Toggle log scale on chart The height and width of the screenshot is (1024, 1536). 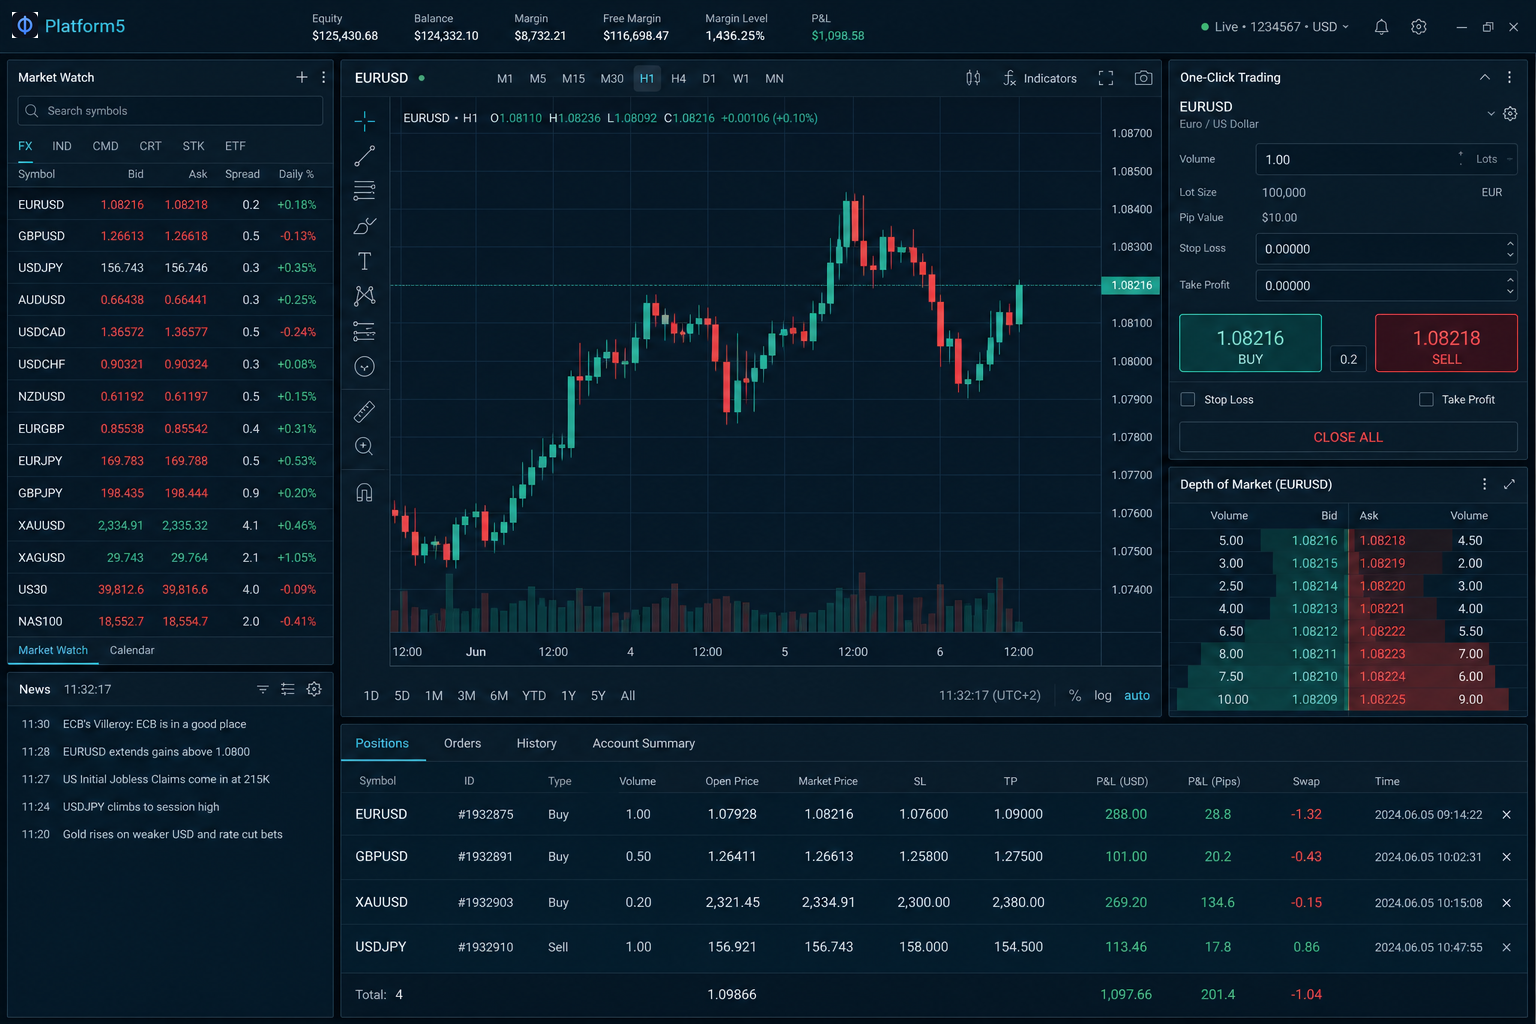[x=1103, y=696]
